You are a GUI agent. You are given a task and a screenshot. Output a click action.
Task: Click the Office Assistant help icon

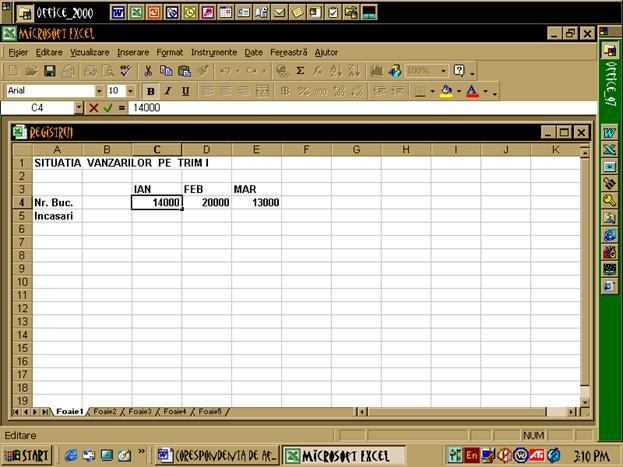[459, 71]
